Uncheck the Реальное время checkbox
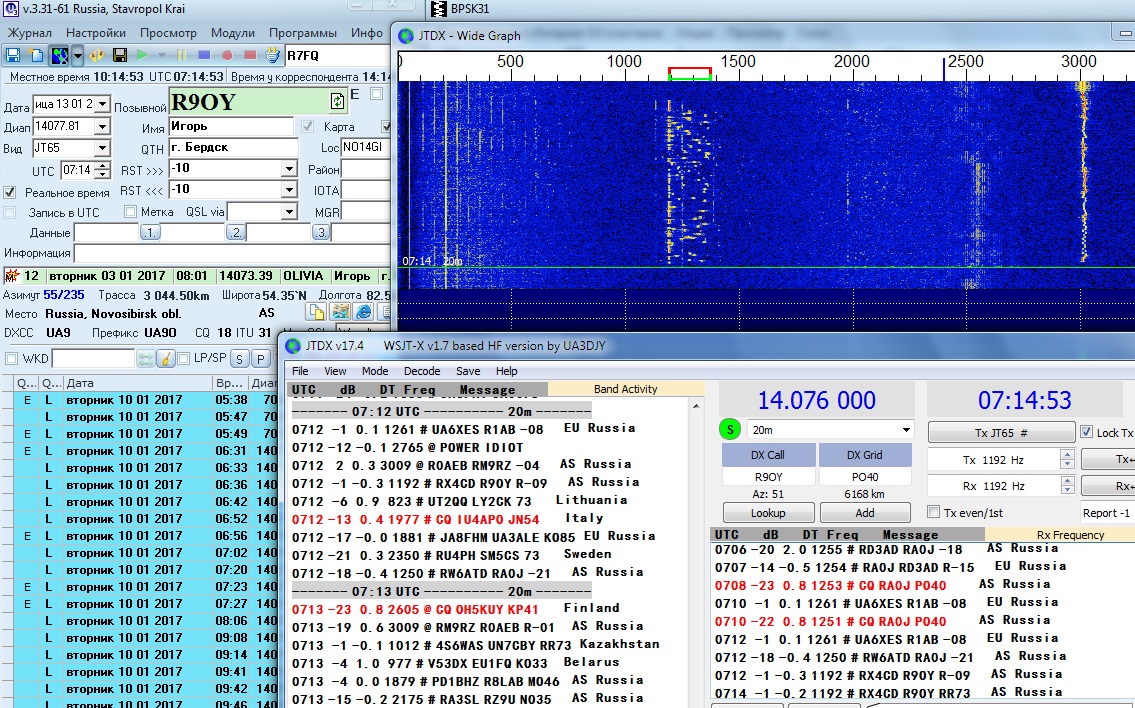Image resolution: width=1135 pixels, height=708 pixels. click(x=10, y=192)
